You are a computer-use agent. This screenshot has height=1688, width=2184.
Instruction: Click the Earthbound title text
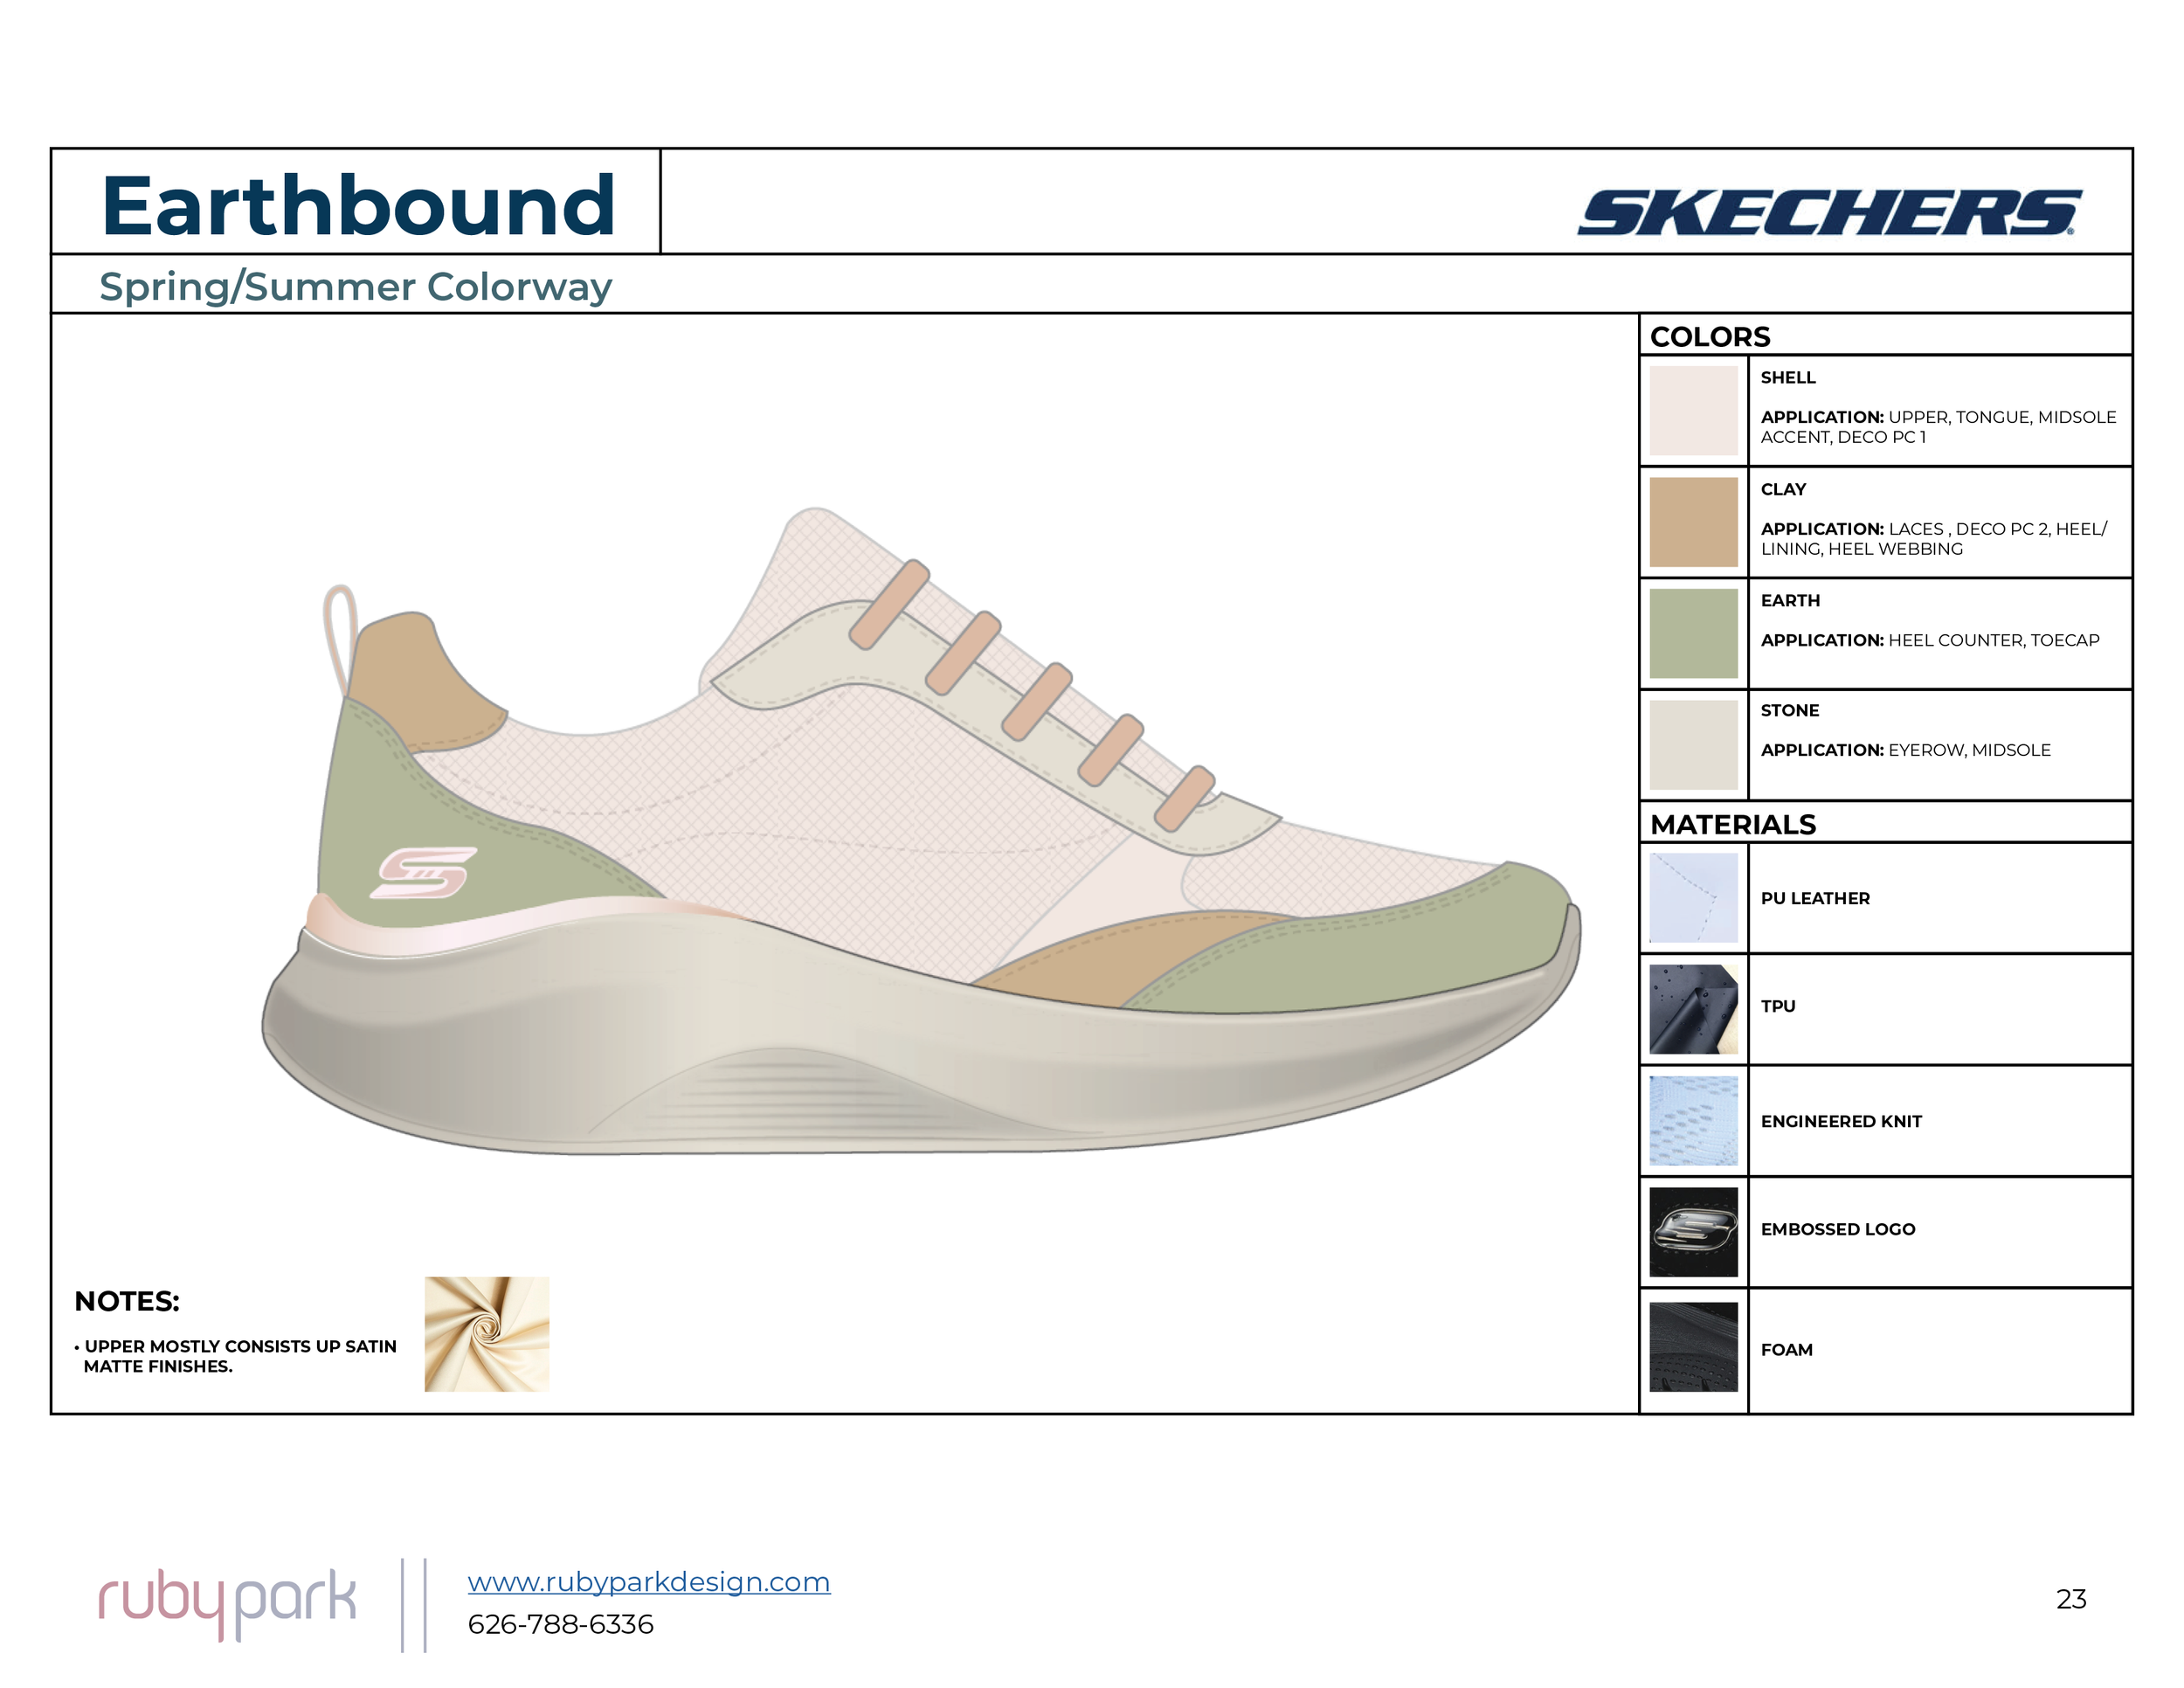point(357,205)
